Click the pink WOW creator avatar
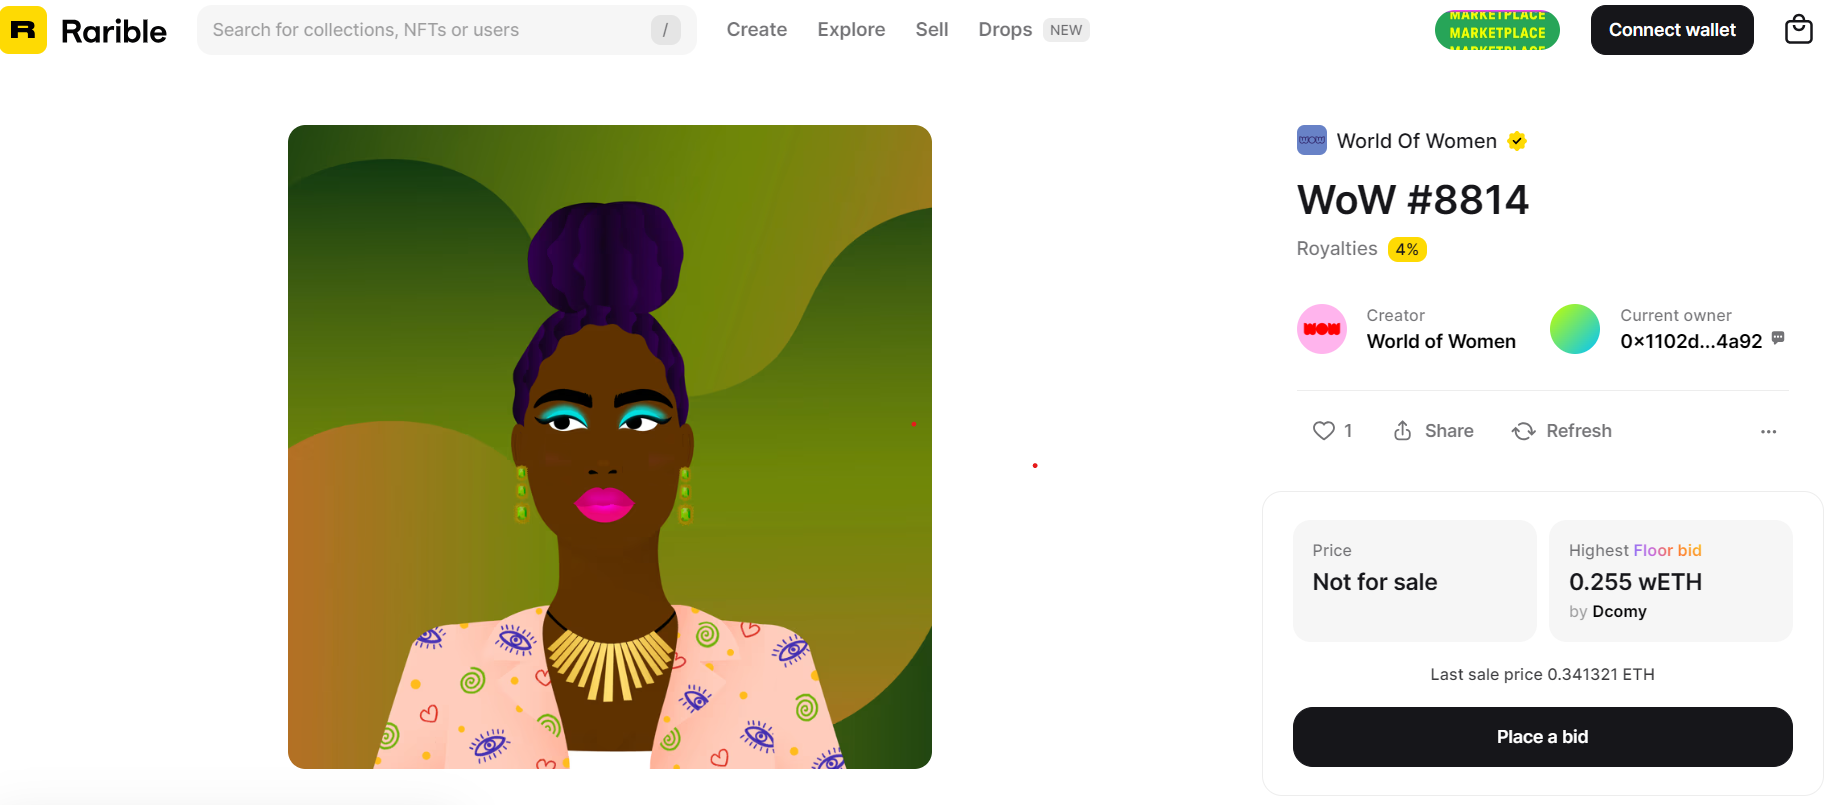This screenshot has width=1838, height=805. point(1322,329)
